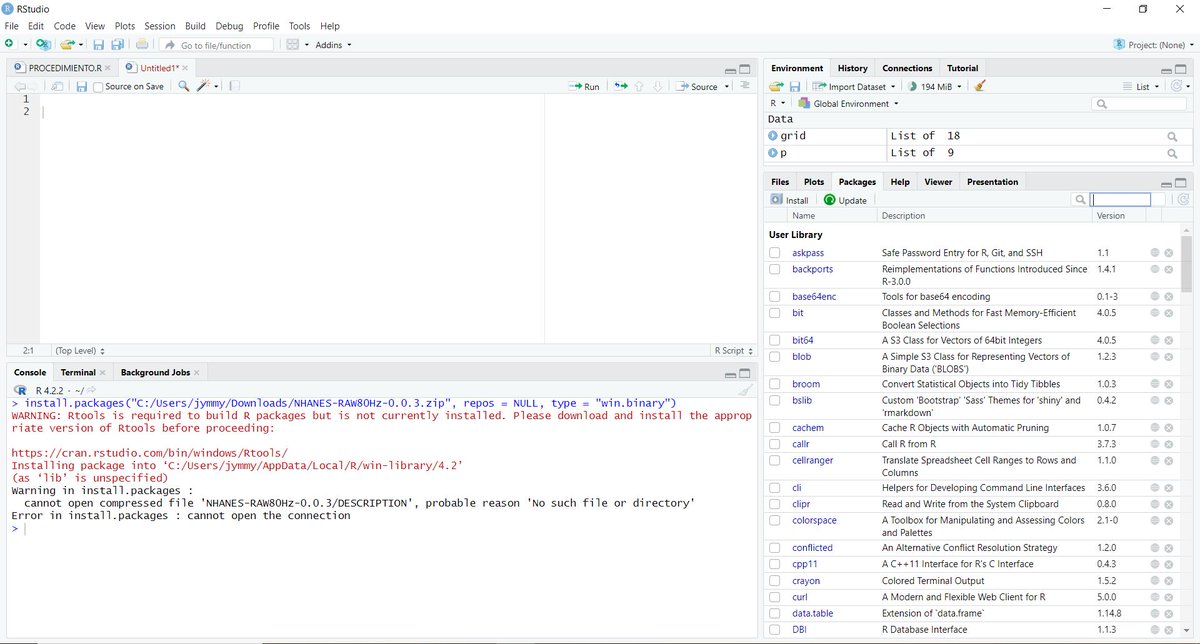Load a workspace in the Environment pane
Viewport: 1200px width, 644px height.
click(x=775, y=86)
